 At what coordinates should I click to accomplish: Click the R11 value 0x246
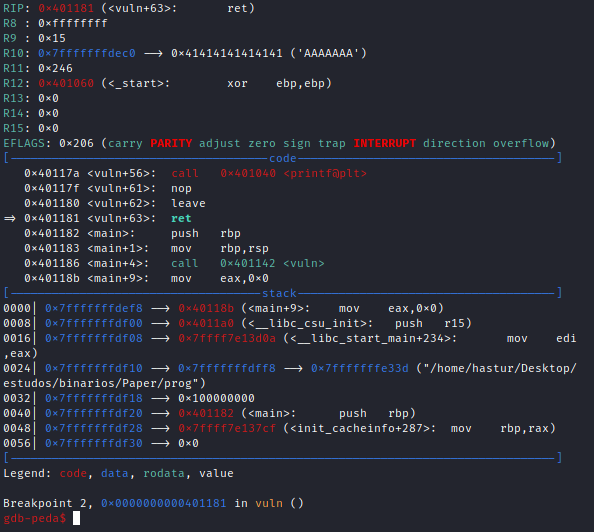(55, 69)
